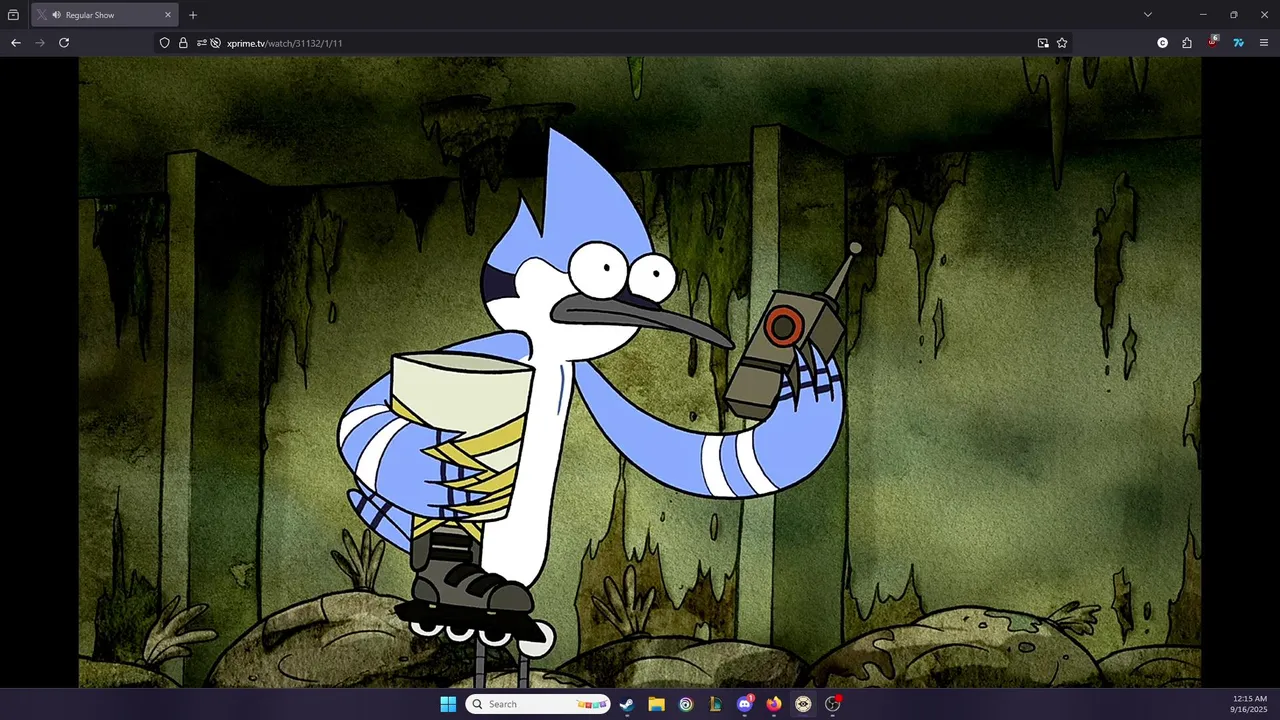The image size is (1280, 720).
Task: Open a new tab with plus button
Action: [x=193, y=15]
